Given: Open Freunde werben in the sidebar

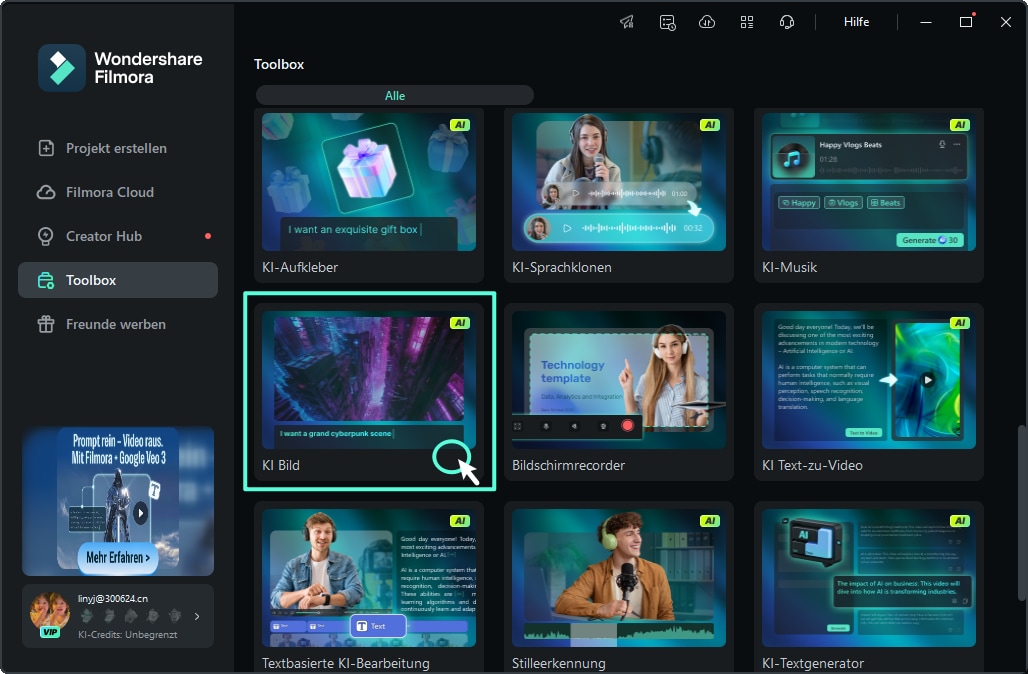Looking at the screenshot, I should (118, 324).
